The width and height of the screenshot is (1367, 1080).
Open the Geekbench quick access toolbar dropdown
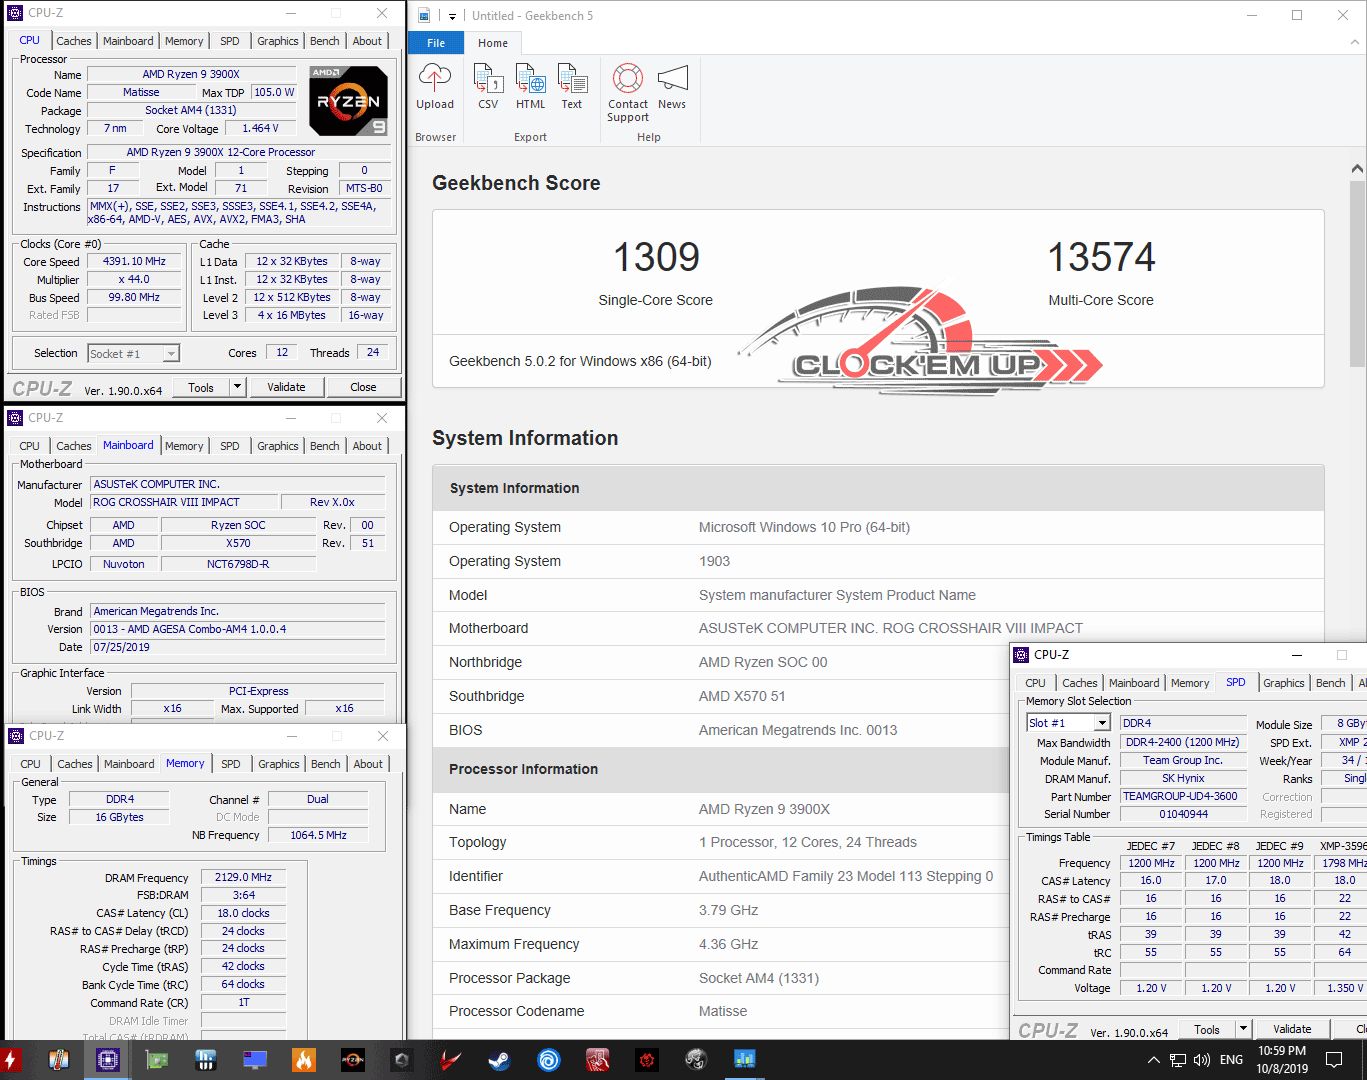(452, 16)
